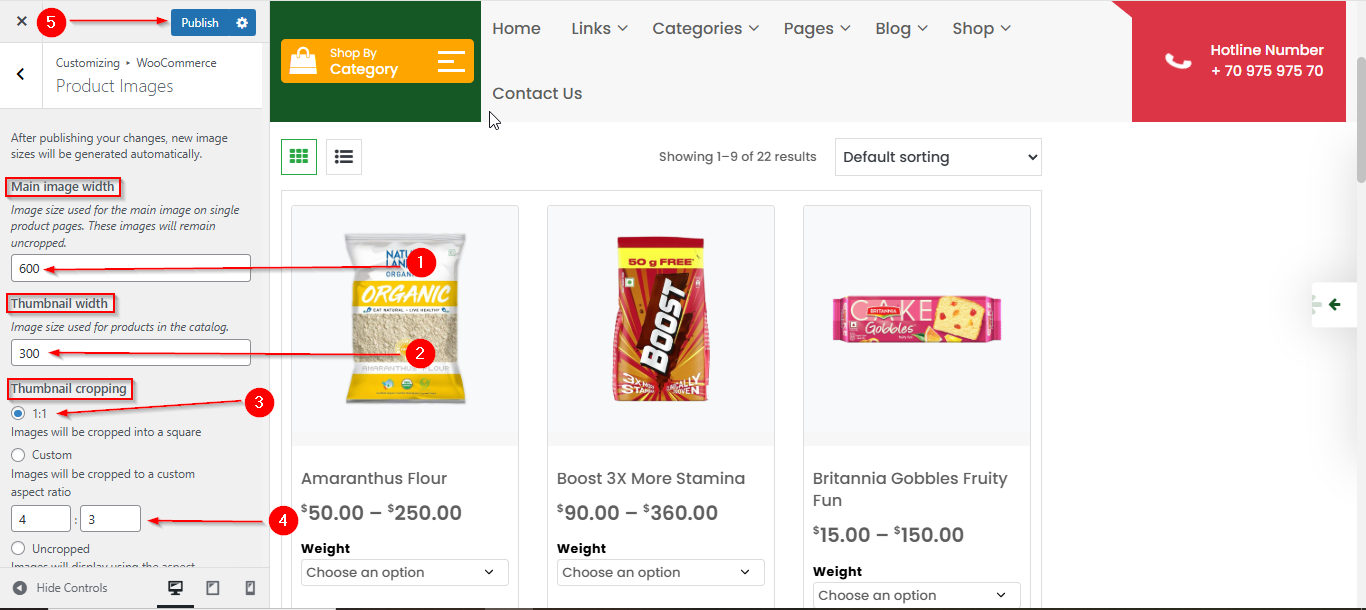The image size is (1366, 610).
Task: Preview in mobile device mode
Action: [250, 588]
